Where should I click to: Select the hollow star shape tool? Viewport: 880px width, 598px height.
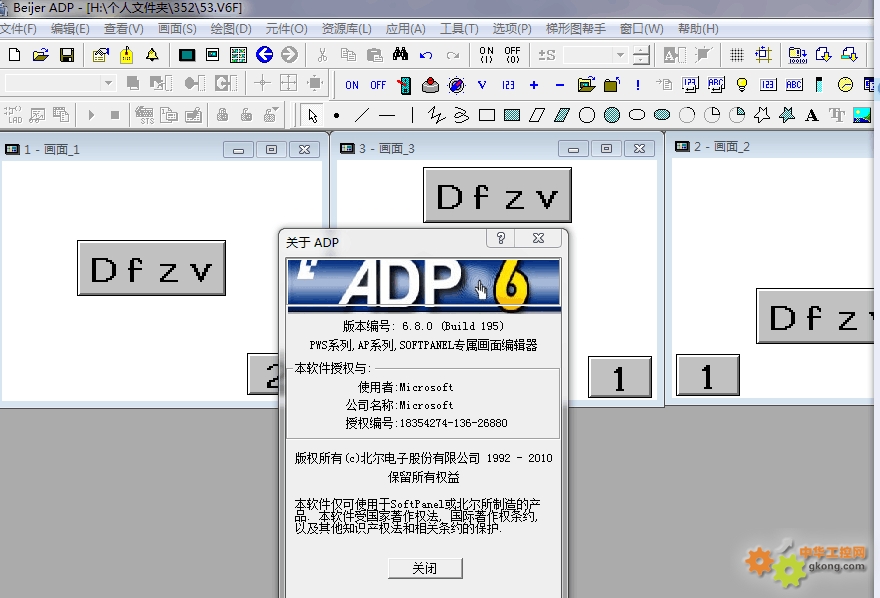click(762, 115)
